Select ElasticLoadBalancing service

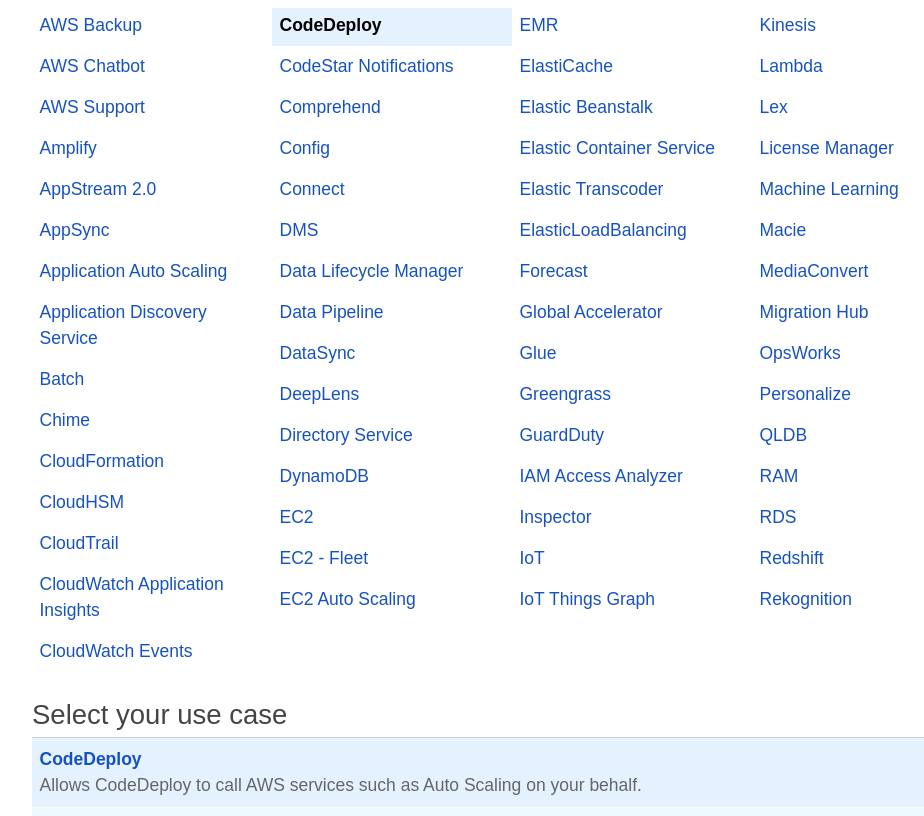602,230
